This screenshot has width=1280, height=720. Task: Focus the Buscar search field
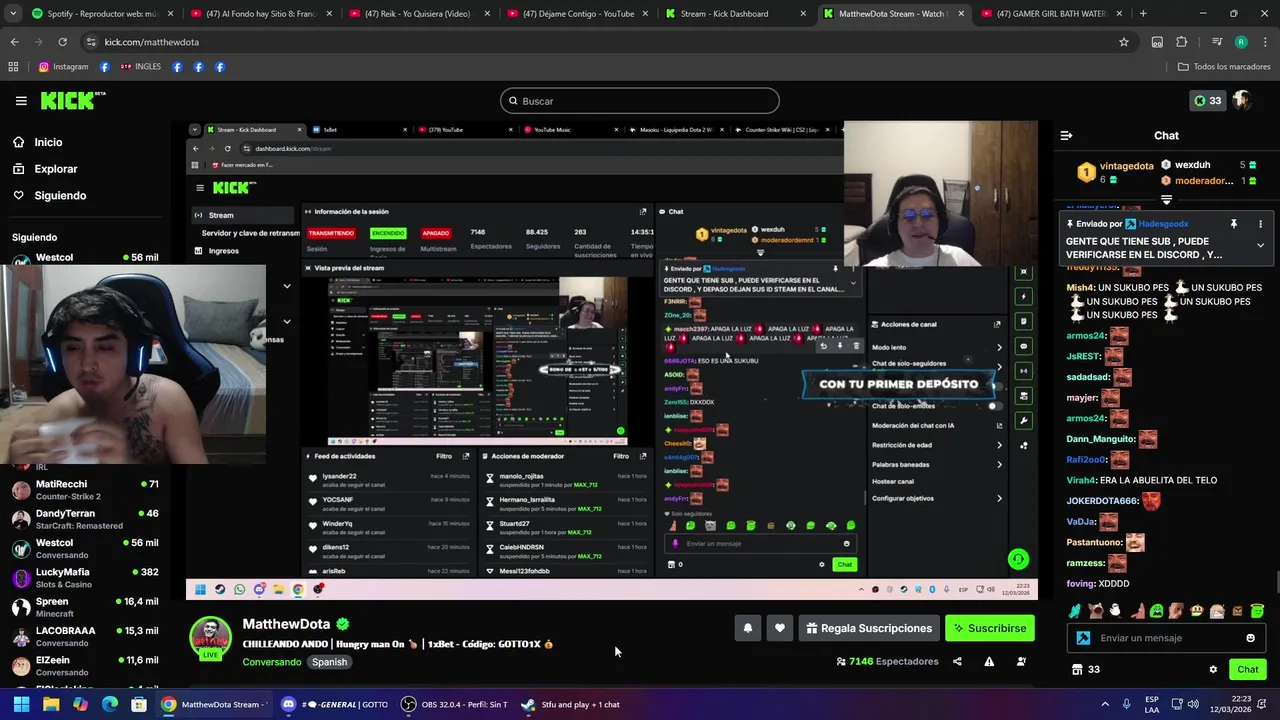(640, 101)
